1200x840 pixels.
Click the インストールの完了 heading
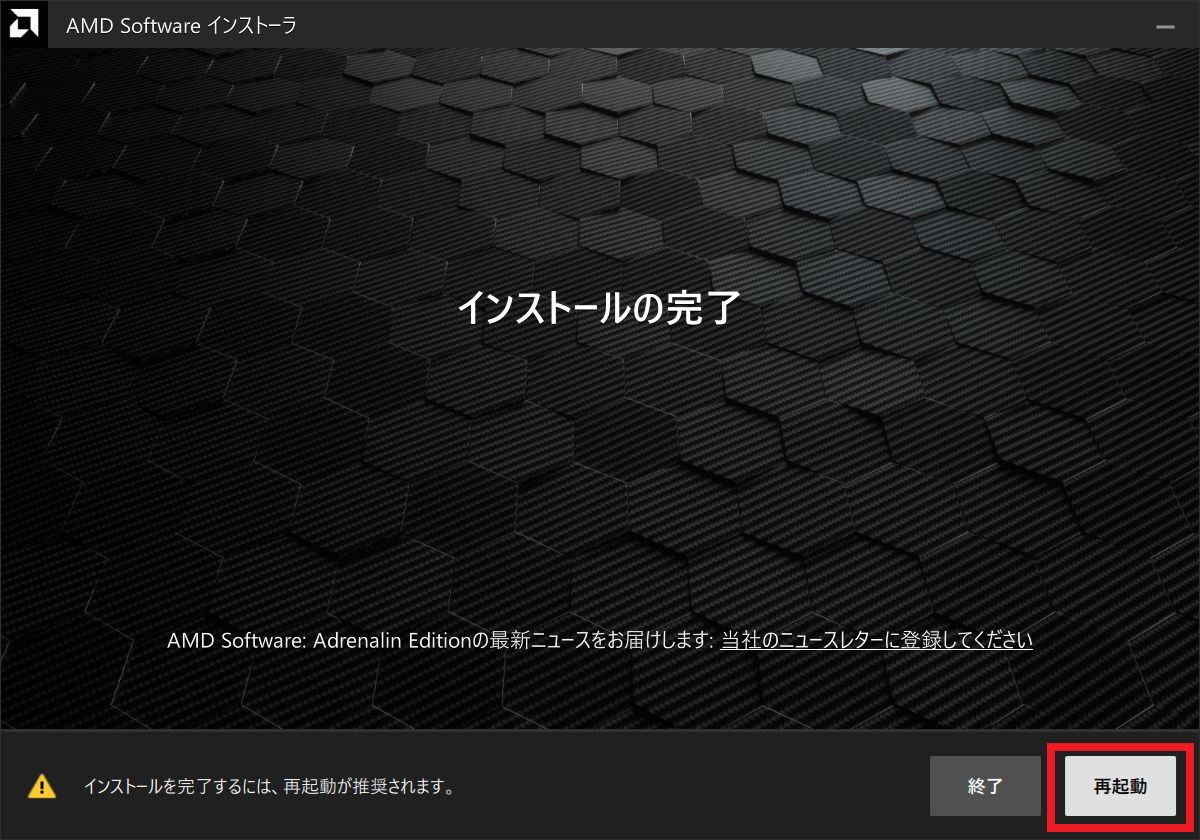point(600,309)
